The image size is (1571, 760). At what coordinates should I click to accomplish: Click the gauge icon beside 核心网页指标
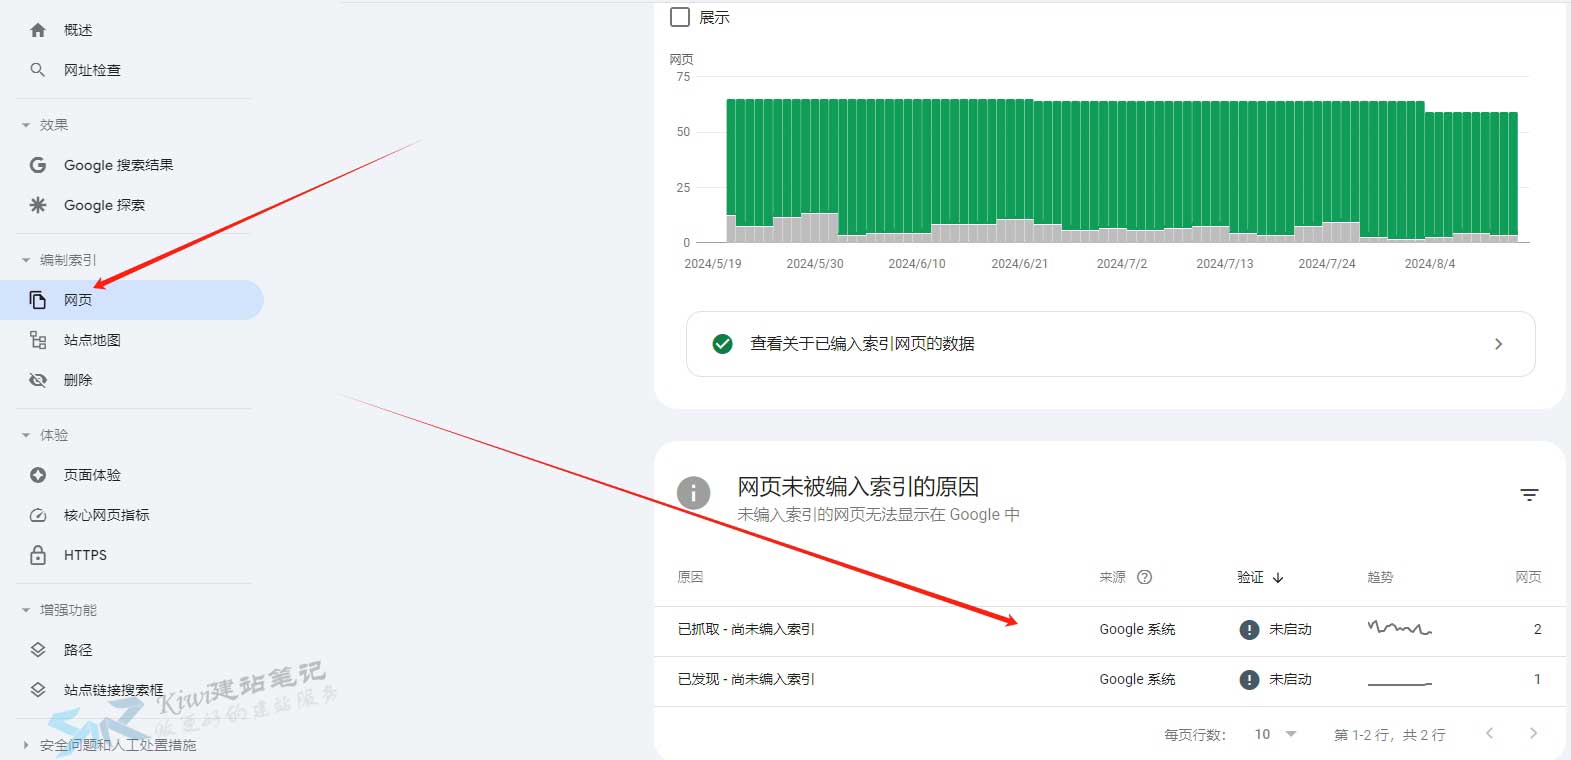38,515
